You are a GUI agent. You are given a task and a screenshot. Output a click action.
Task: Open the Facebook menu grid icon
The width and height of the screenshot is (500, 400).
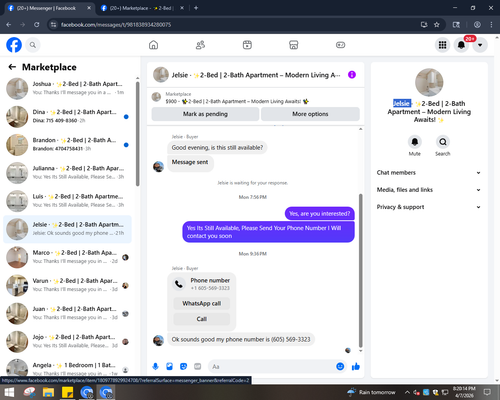point(442,45)
